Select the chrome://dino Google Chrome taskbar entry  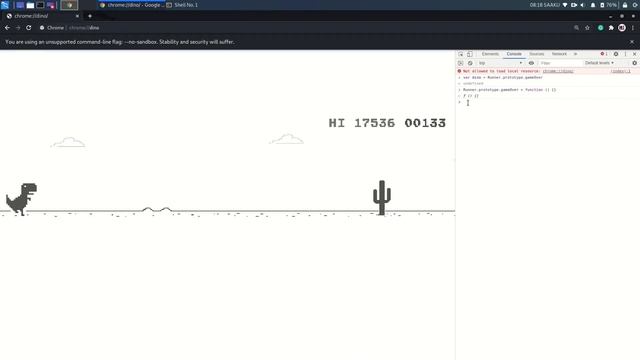131,5
